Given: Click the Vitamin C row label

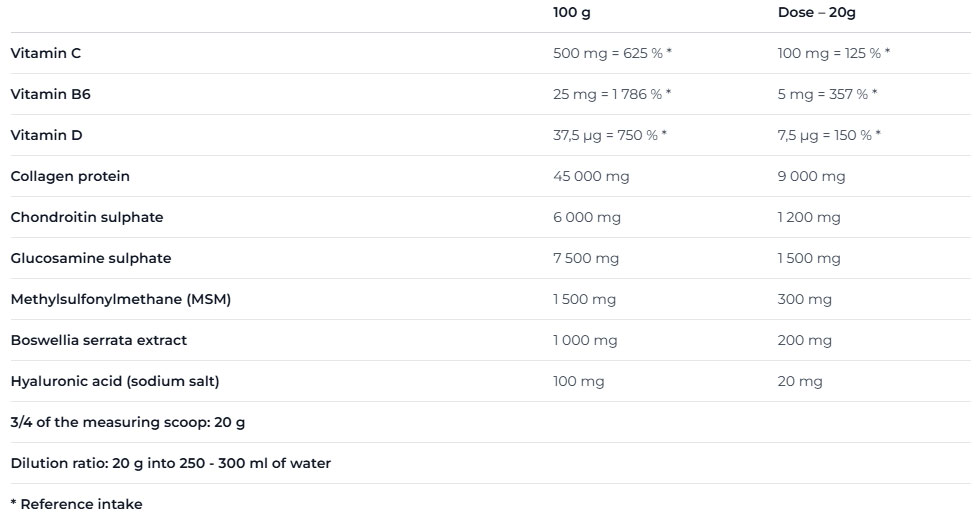Looking at the screenshot, I should 46,53.
